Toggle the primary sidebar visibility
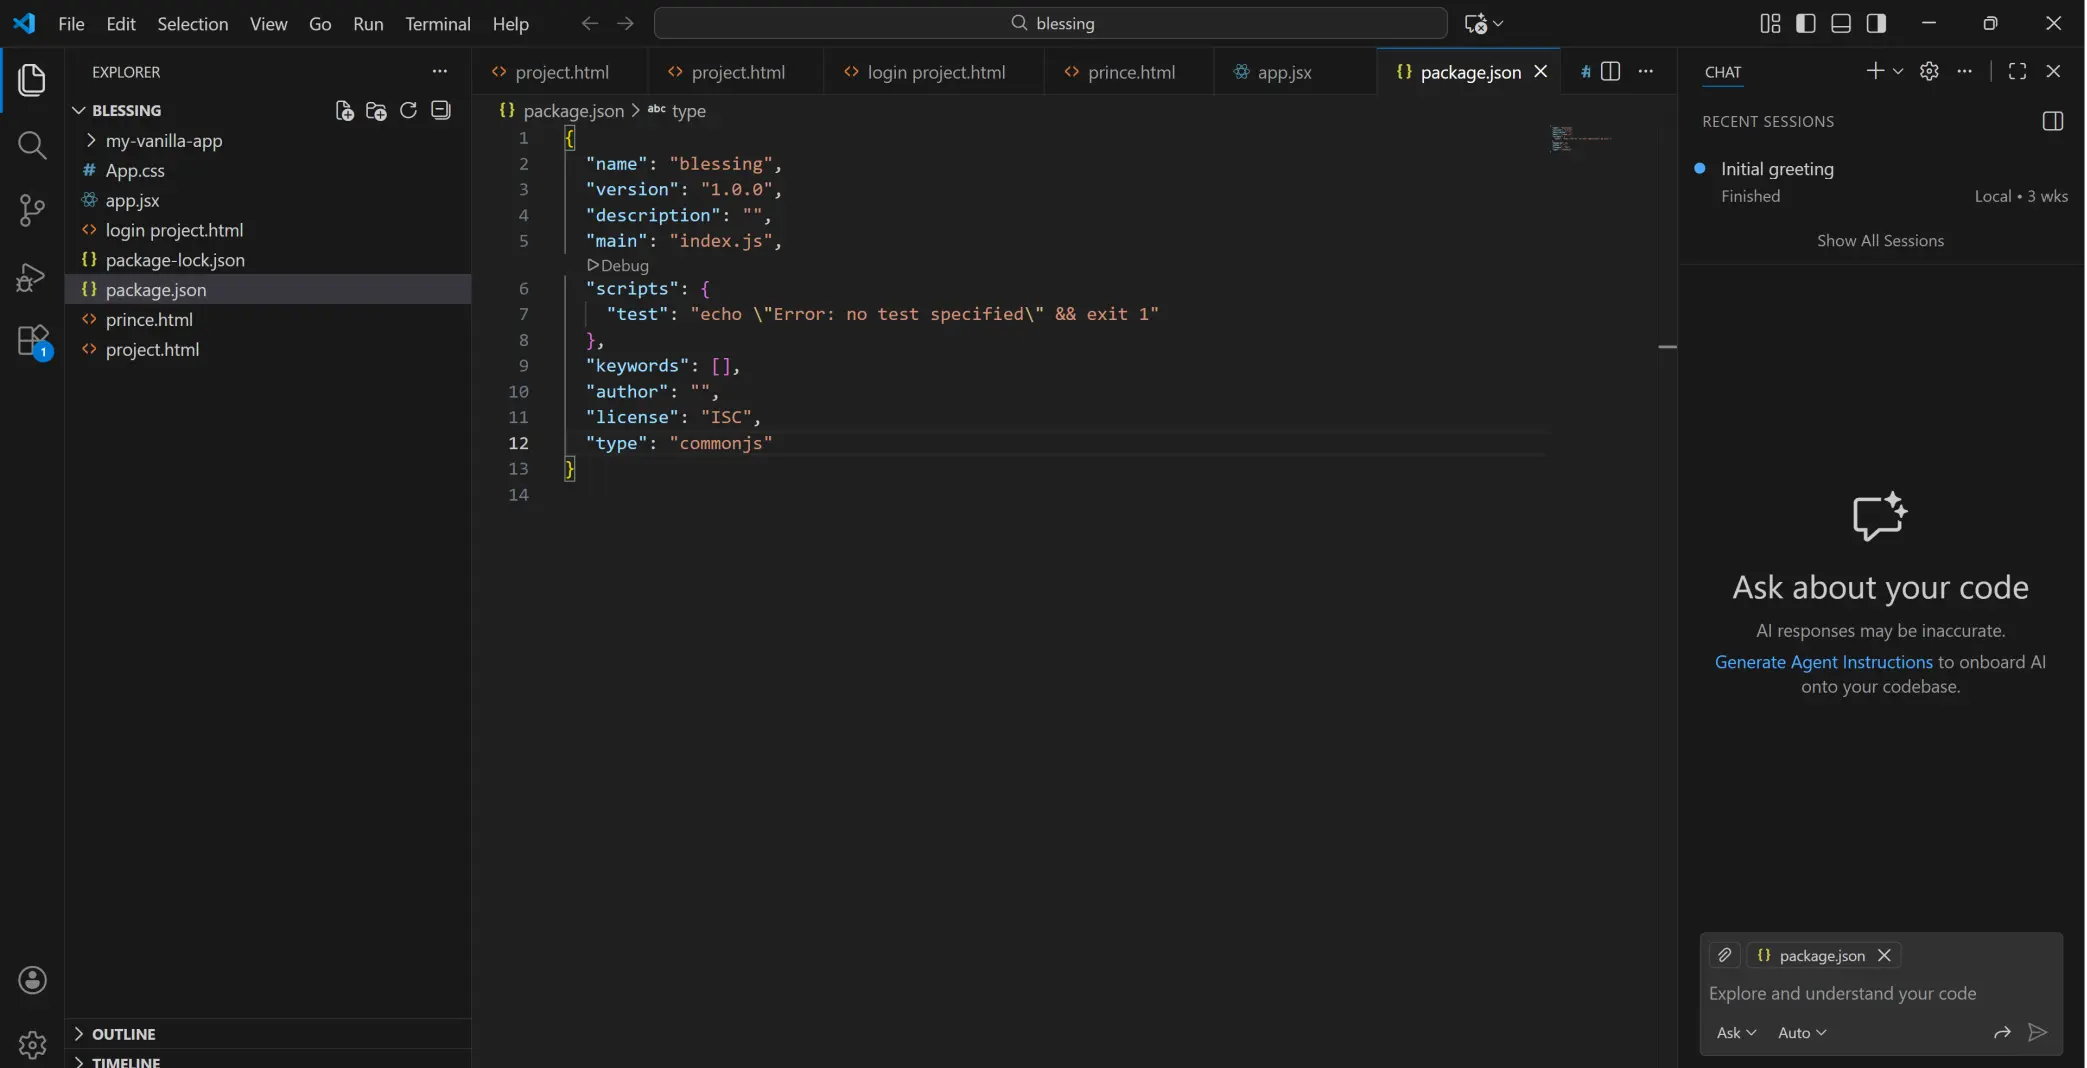The image size is (2087, 1068). (1806, 22)
